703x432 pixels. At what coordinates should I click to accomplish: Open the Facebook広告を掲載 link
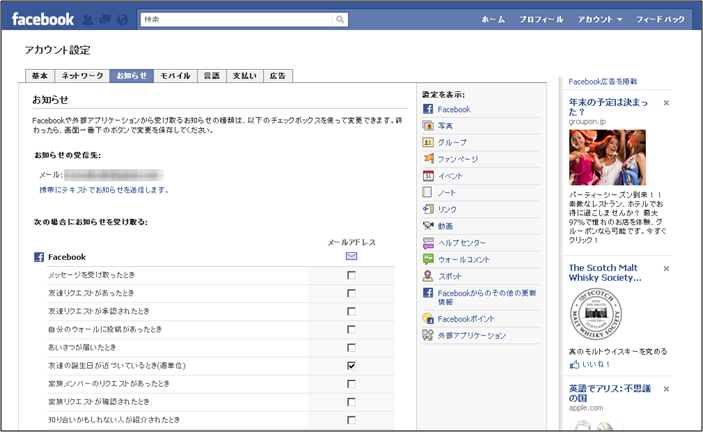603,82
